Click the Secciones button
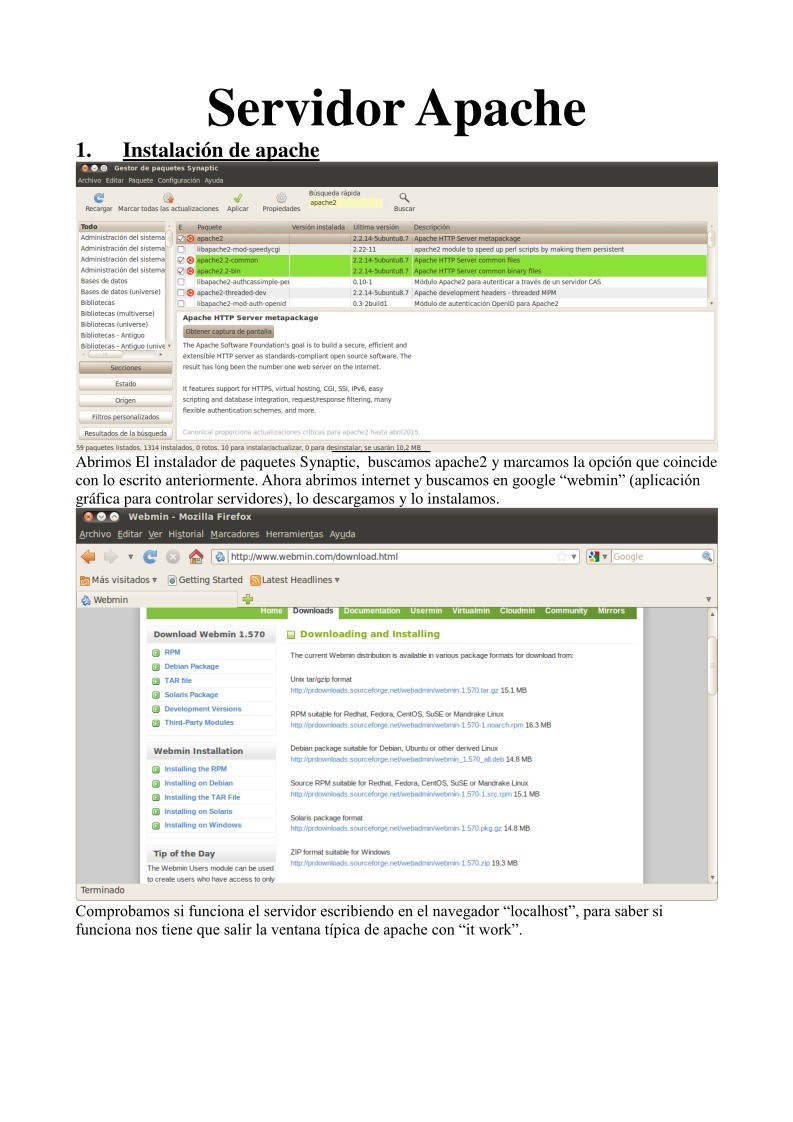Screen dimensions: 793x1122 (126, 368)
